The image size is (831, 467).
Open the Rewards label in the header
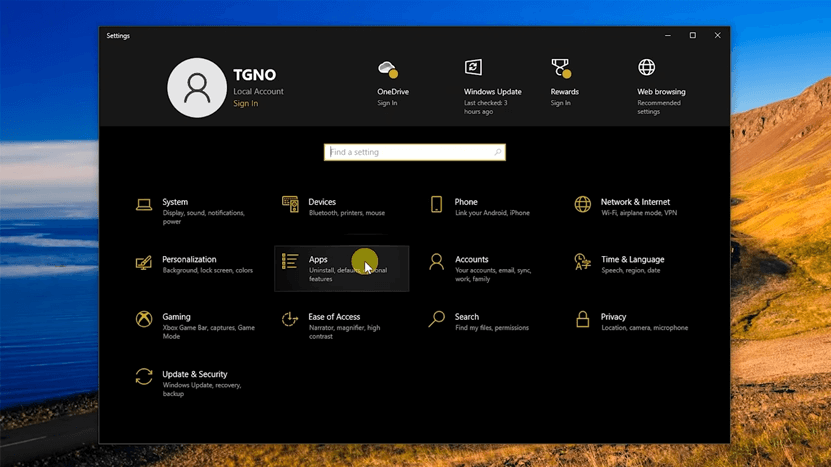(564, 92)
